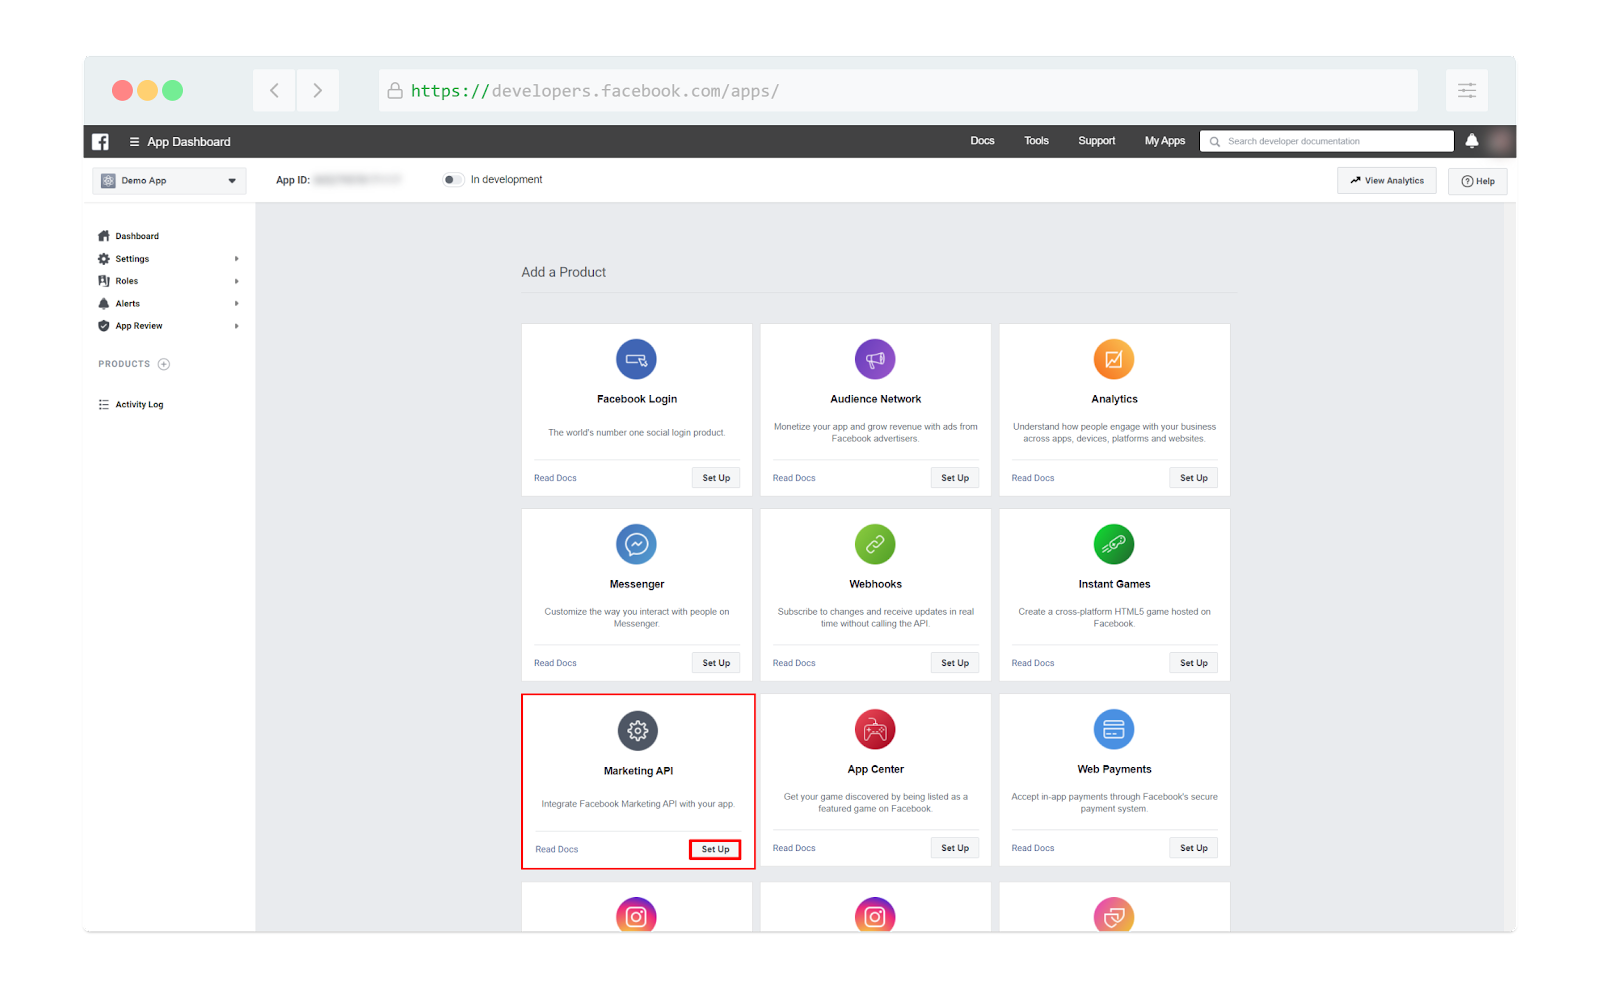Click the Activity Log list icon
Screen dimensions: 1600x986
(x=104, y=405)
